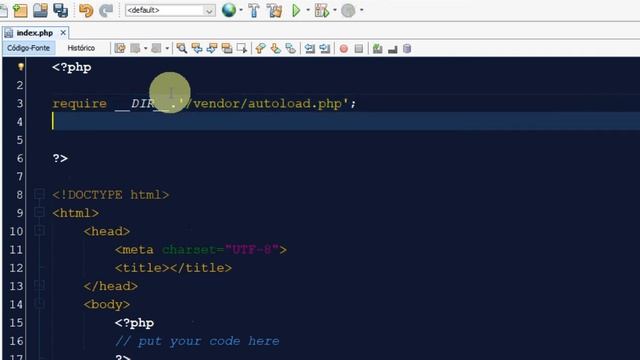640x360 pixels.
Task: Click the lightbulb hint on line 1
Action: pos(20,67)
